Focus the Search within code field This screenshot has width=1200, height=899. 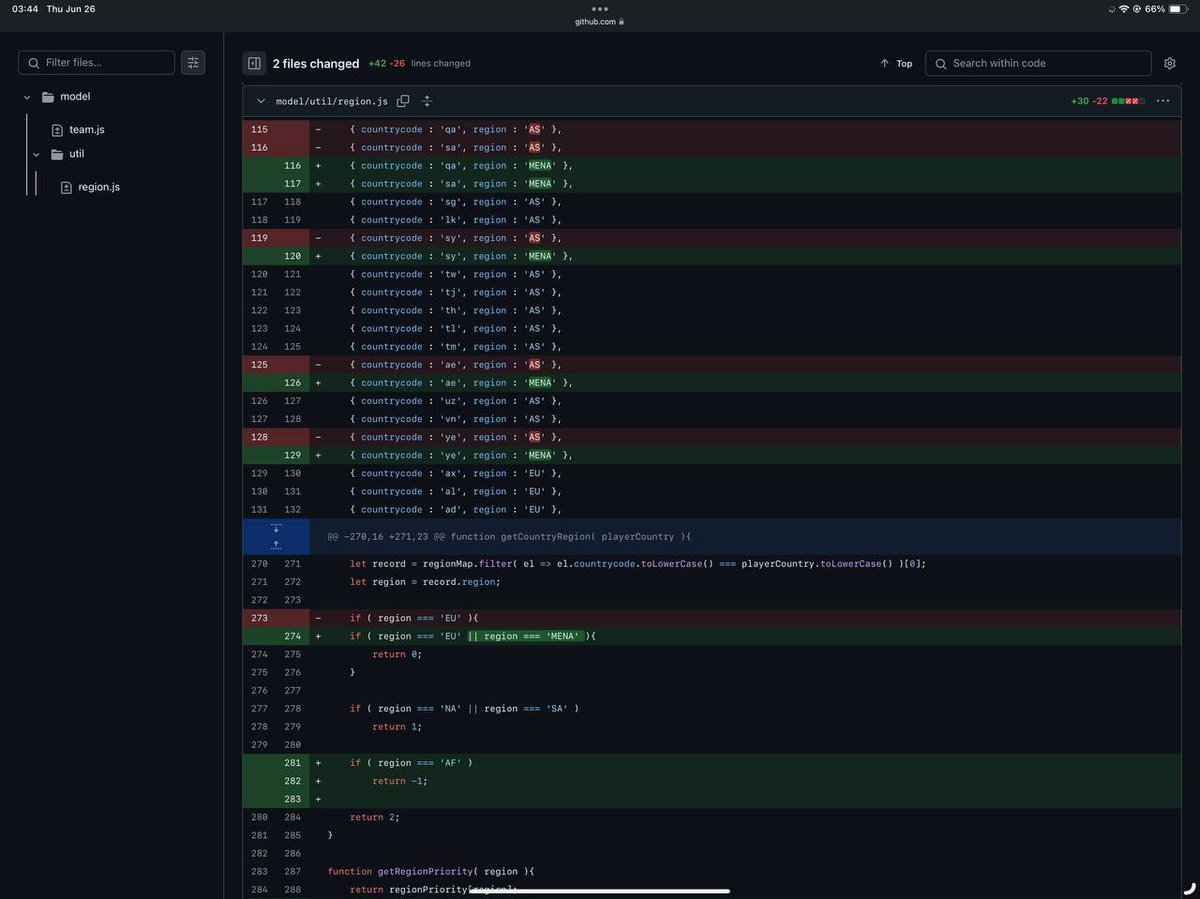point(1038,63)
